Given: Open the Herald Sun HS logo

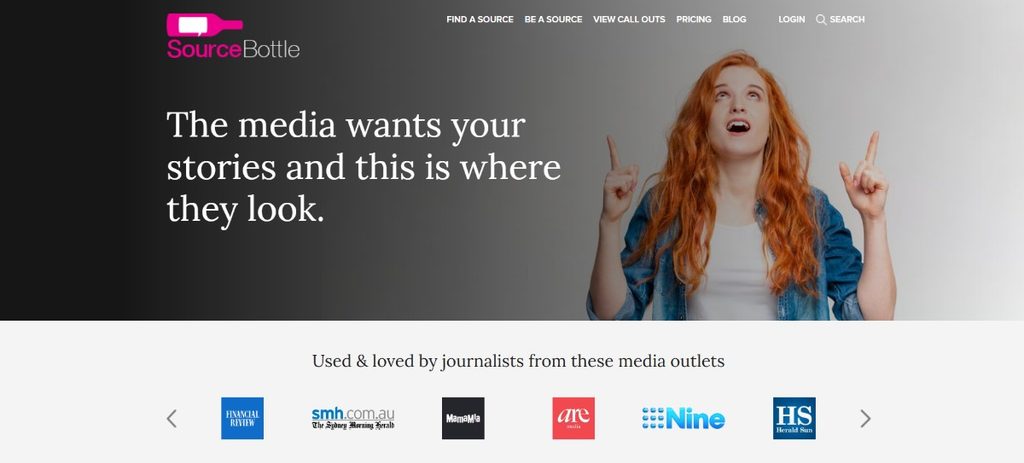Looking at the screenshot, I should coord(794,418).
